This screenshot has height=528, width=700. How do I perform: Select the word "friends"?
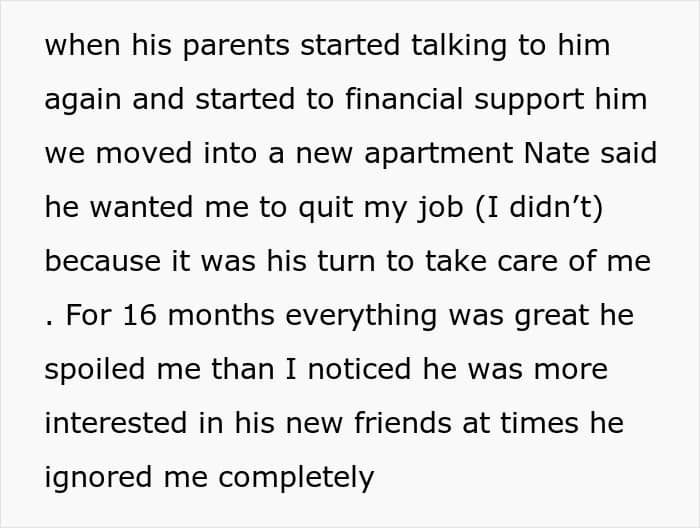403,423
